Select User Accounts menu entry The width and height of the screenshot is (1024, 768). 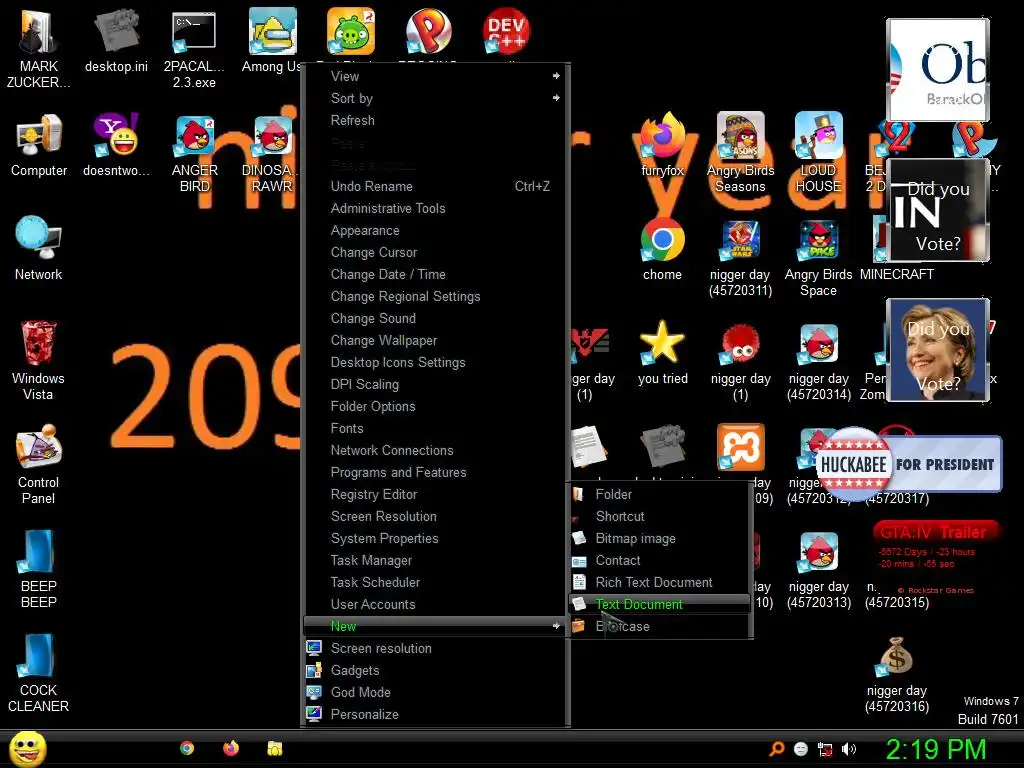point(435,604)
